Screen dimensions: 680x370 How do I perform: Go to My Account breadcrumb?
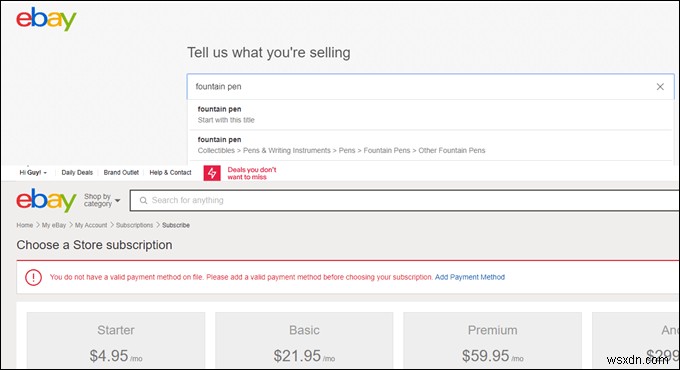tap(91, 225)
